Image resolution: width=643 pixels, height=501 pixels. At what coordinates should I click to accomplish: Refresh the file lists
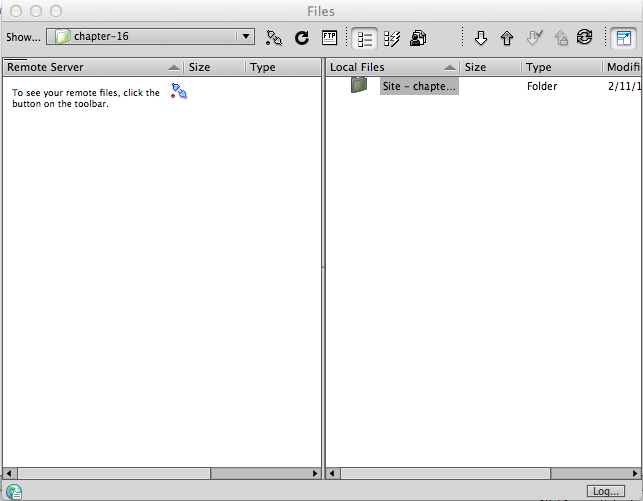point(301,38)
